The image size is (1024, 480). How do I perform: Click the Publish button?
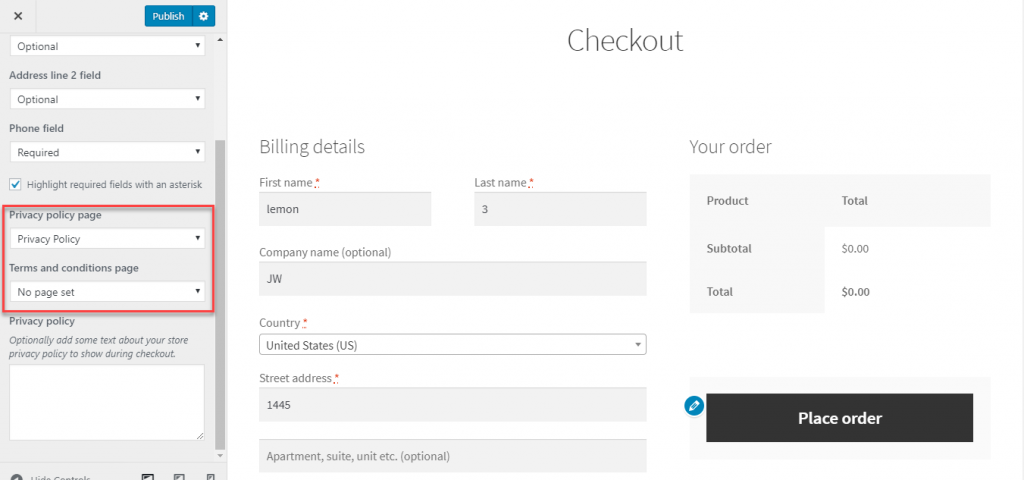[168, 16]
